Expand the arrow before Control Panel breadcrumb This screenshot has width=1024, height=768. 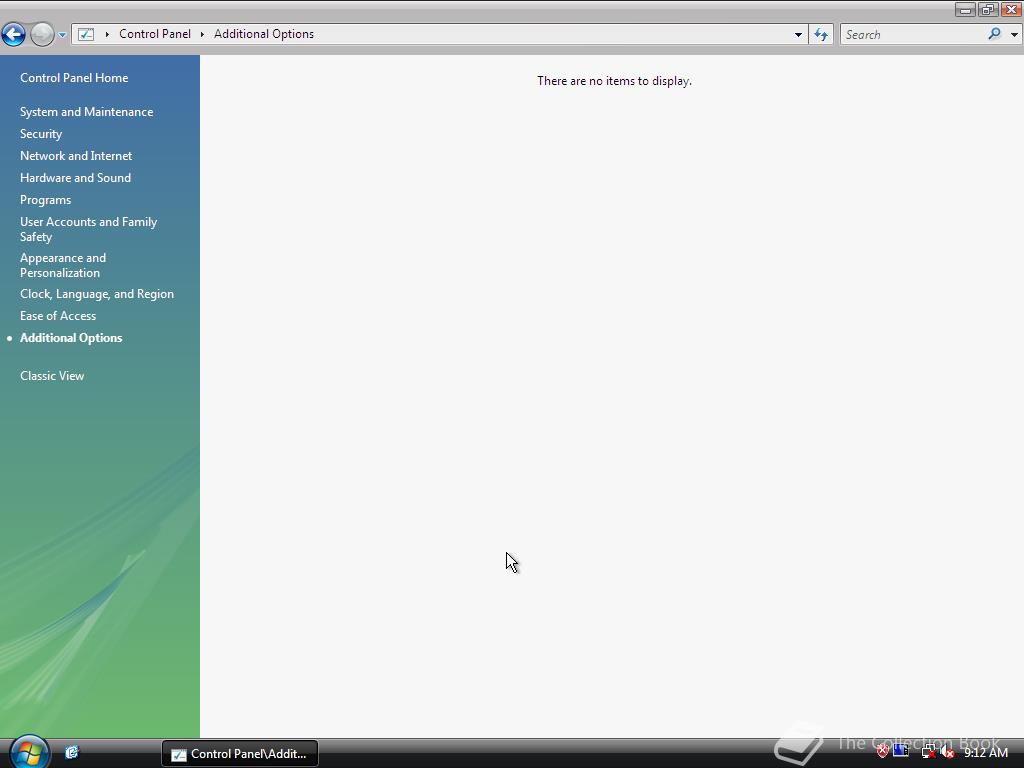[x=107, y=34]
